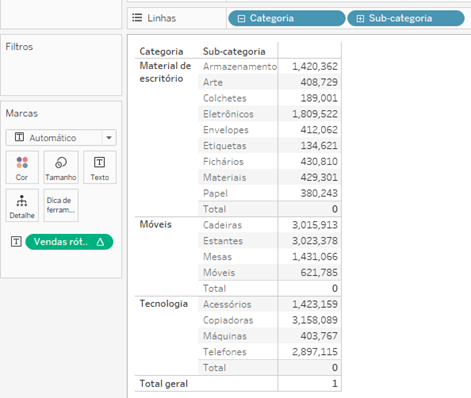The width and height of the screenshot is (471, 398).
Task: Click the value 3,015,913 for Cadeiras
Action: tap(315, 225)
